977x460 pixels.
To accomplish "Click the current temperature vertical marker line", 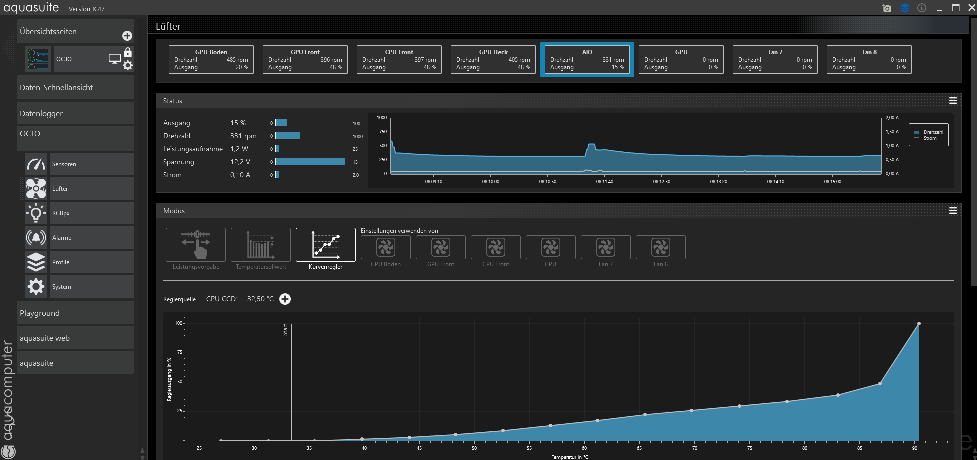I will point(292,381).
